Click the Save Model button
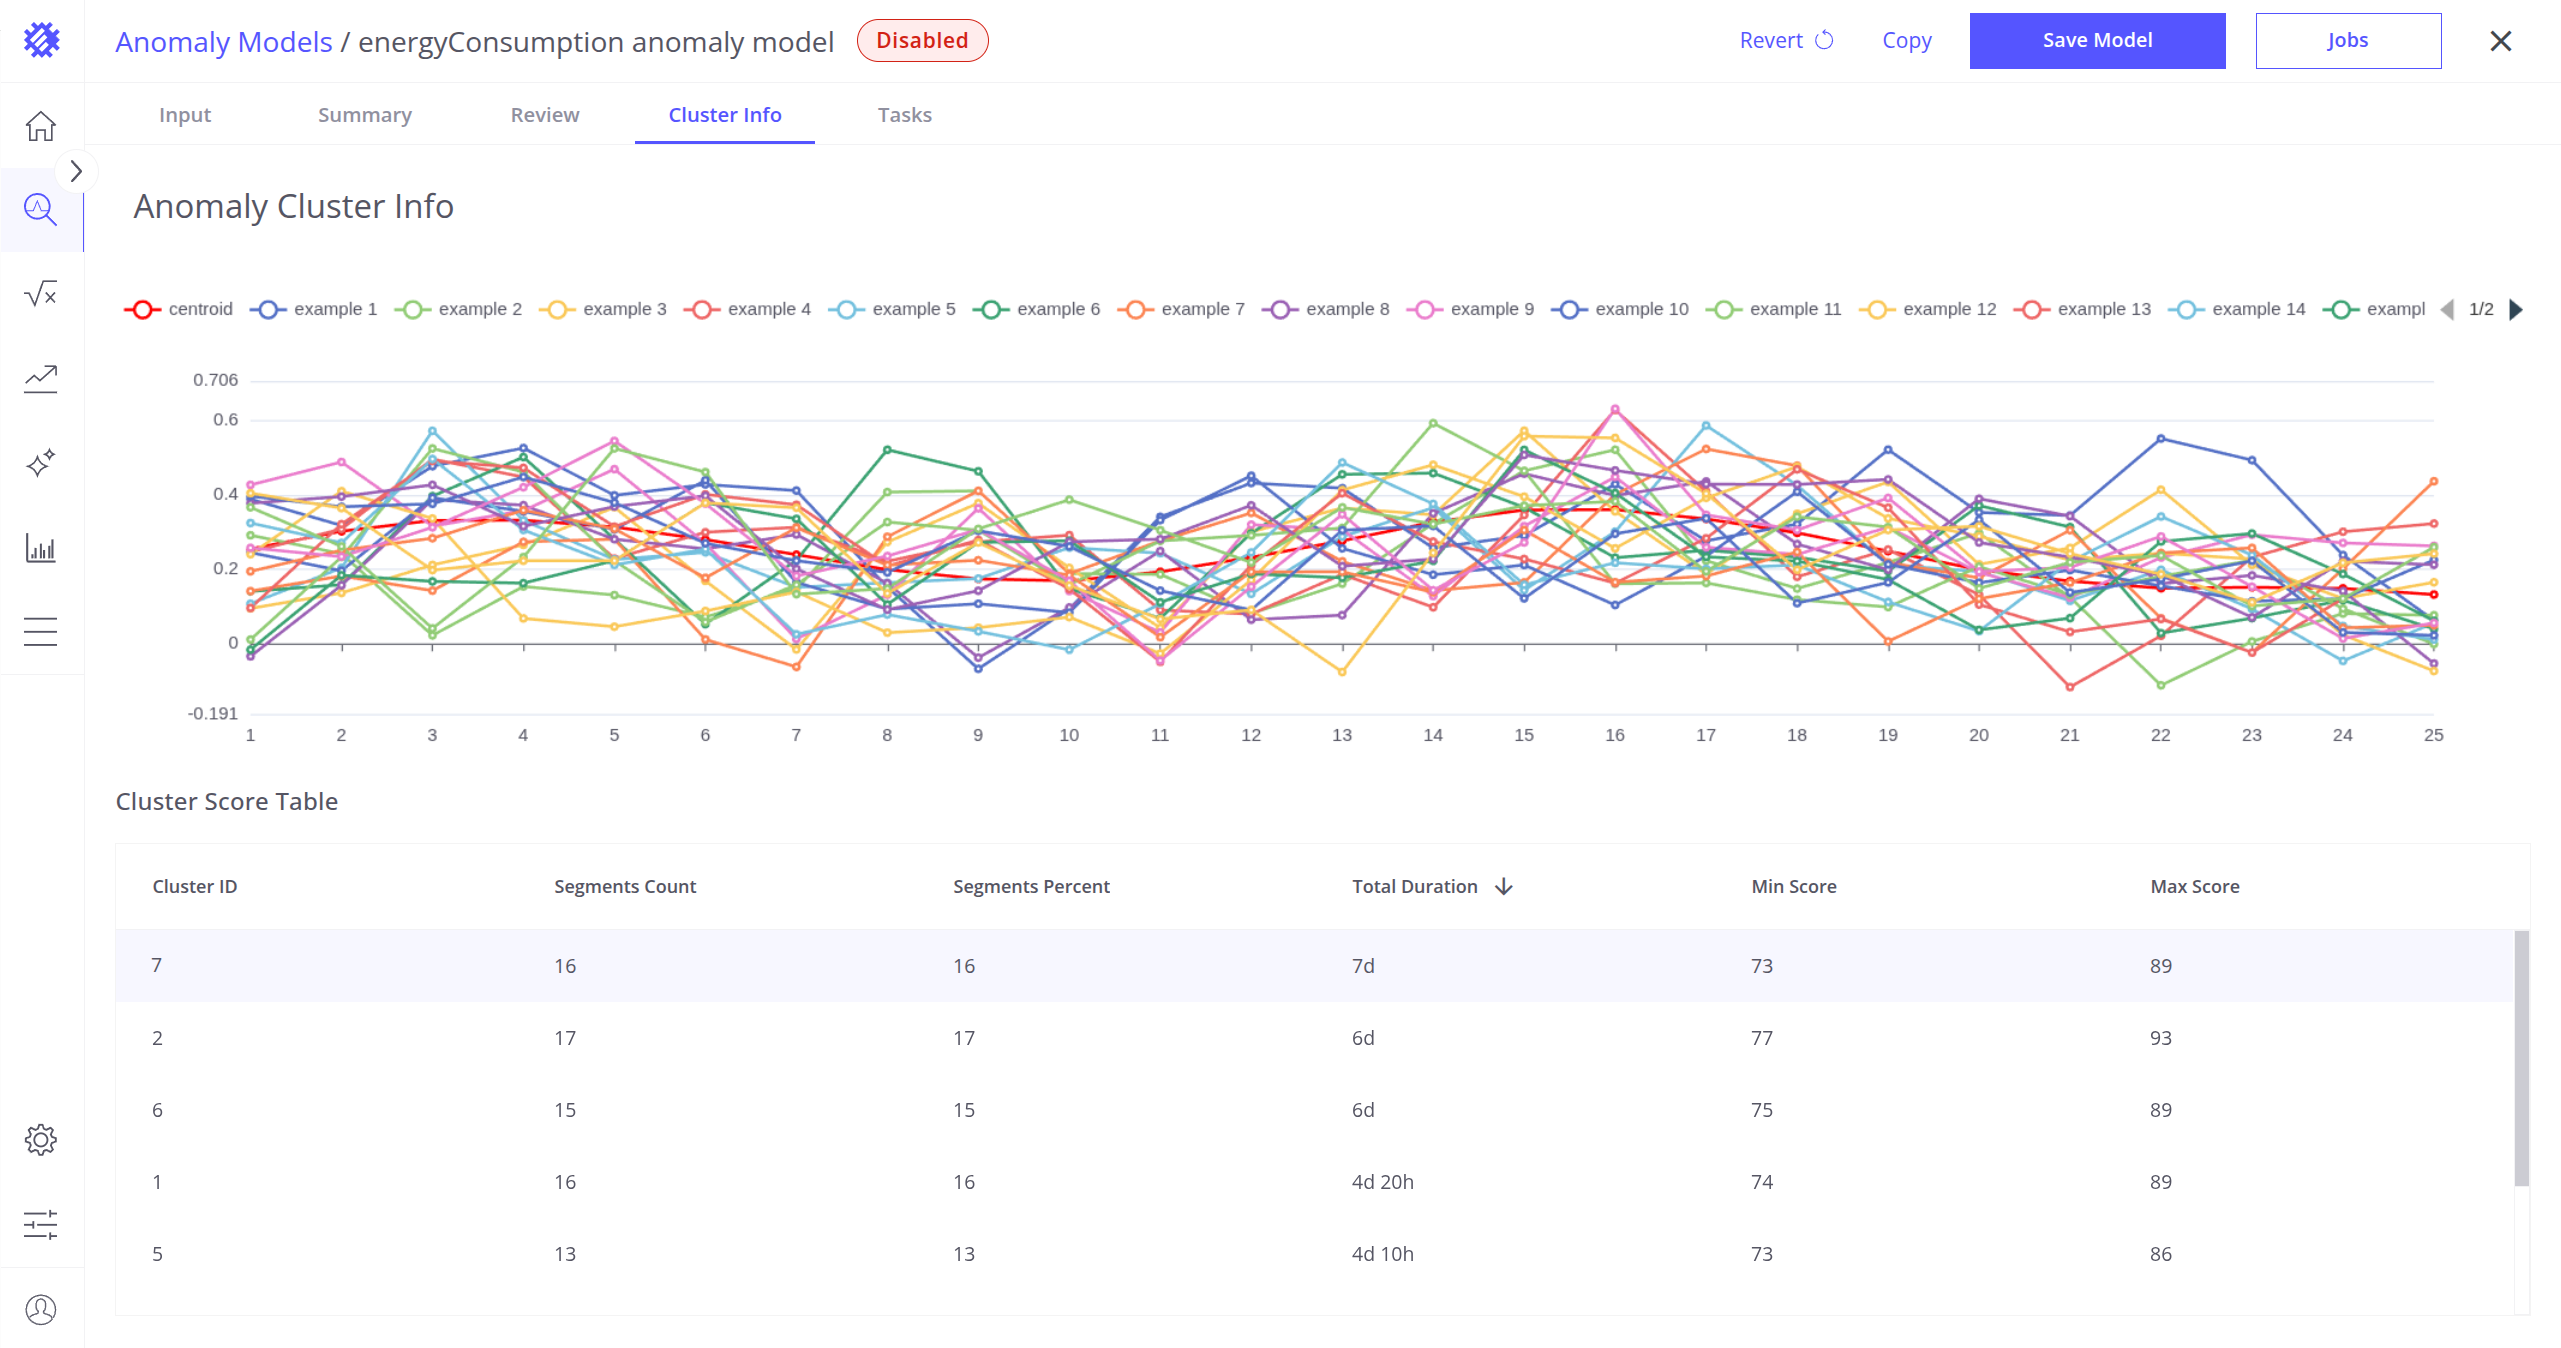Viewport: 2561px width, 1348px height. (2097, 41)
